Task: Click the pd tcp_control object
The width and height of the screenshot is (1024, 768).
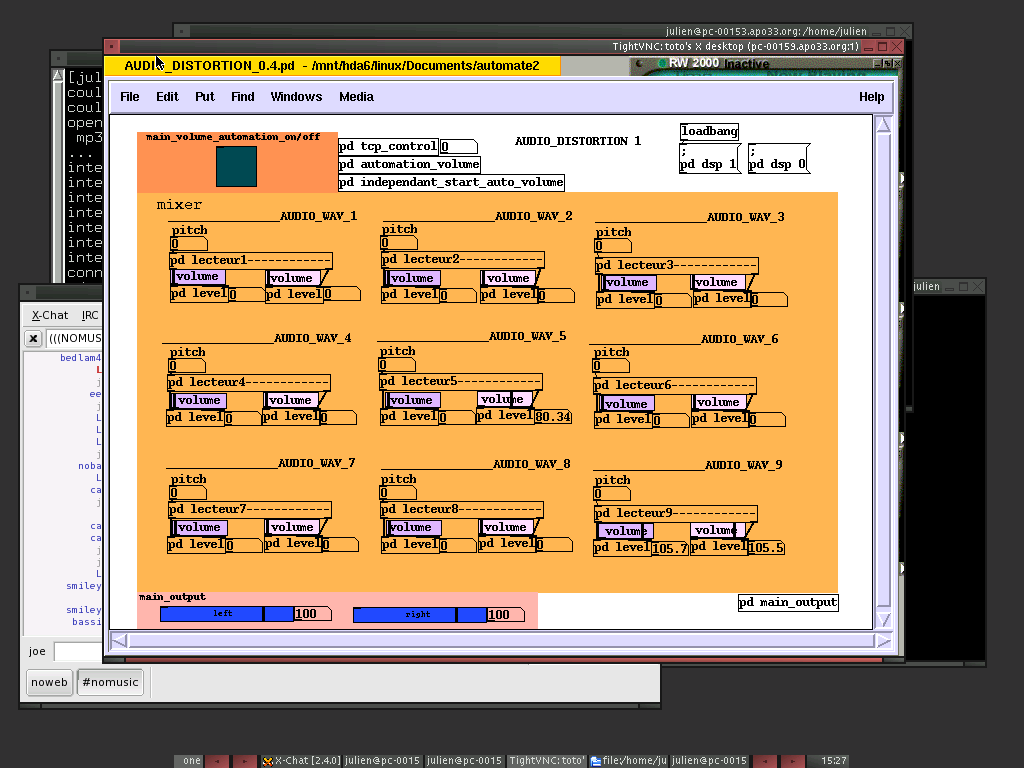Action: (x=388, y=146)
